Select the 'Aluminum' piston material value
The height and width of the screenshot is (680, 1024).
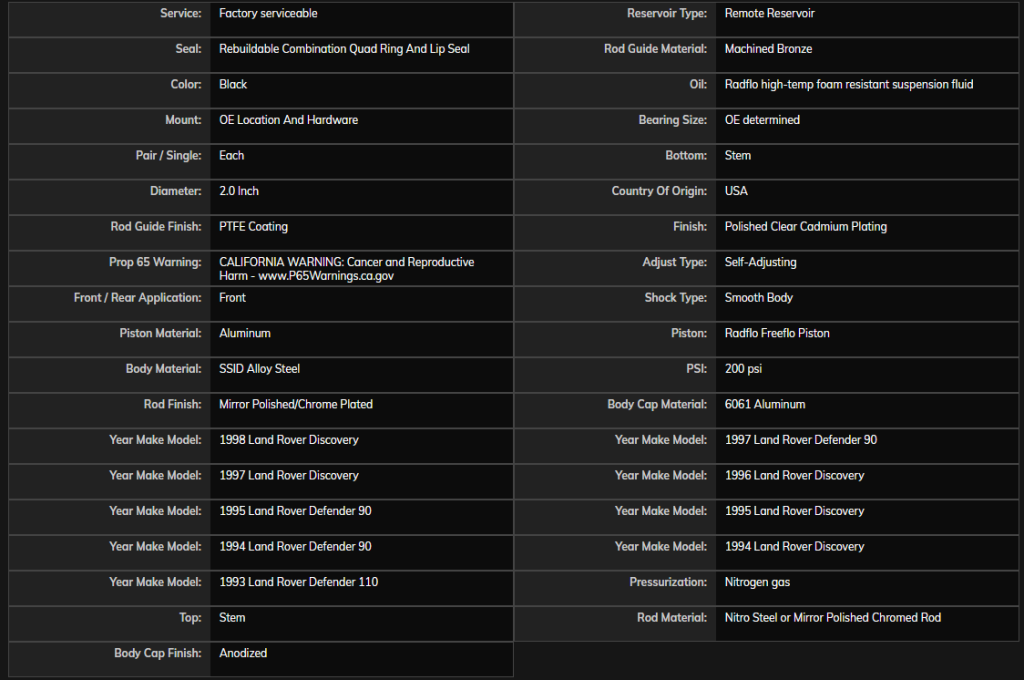244,332
